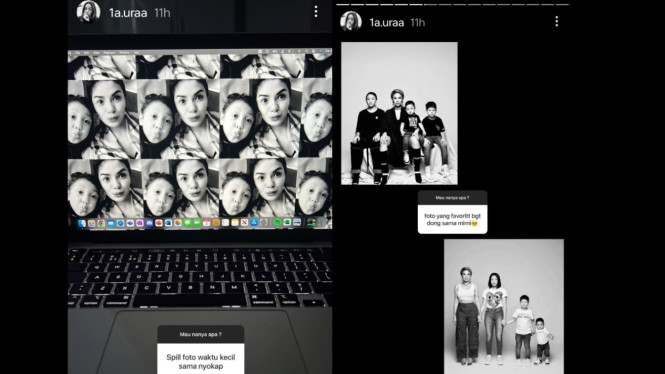The image size is (665, 374).
Task: Tap the profile avatar in the left story
Action: point(89,12)
